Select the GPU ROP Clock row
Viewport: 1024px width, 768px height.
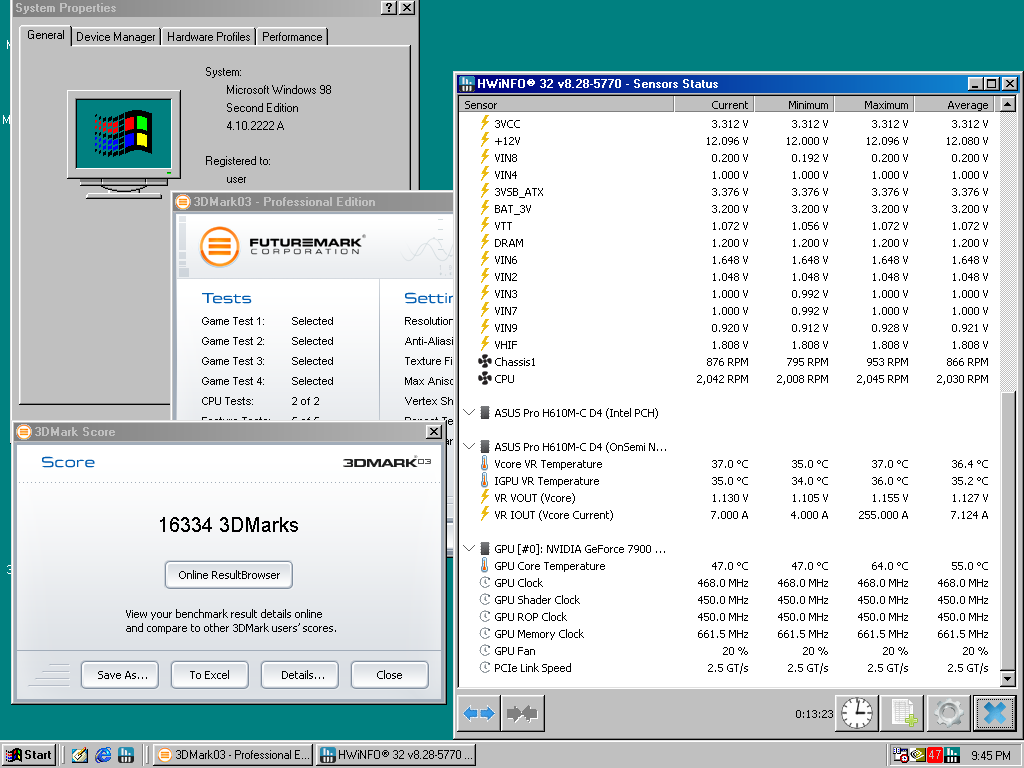[729, 616]
